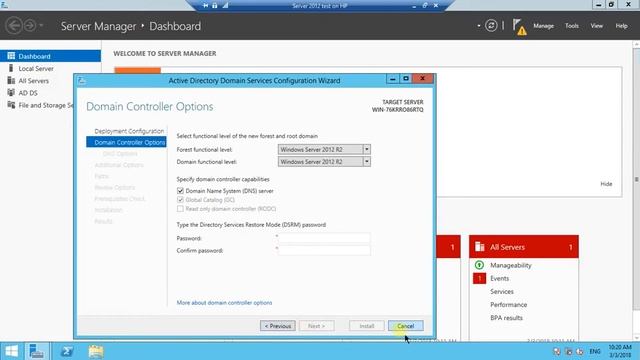Open the Windows Start button

pos(11,351)
